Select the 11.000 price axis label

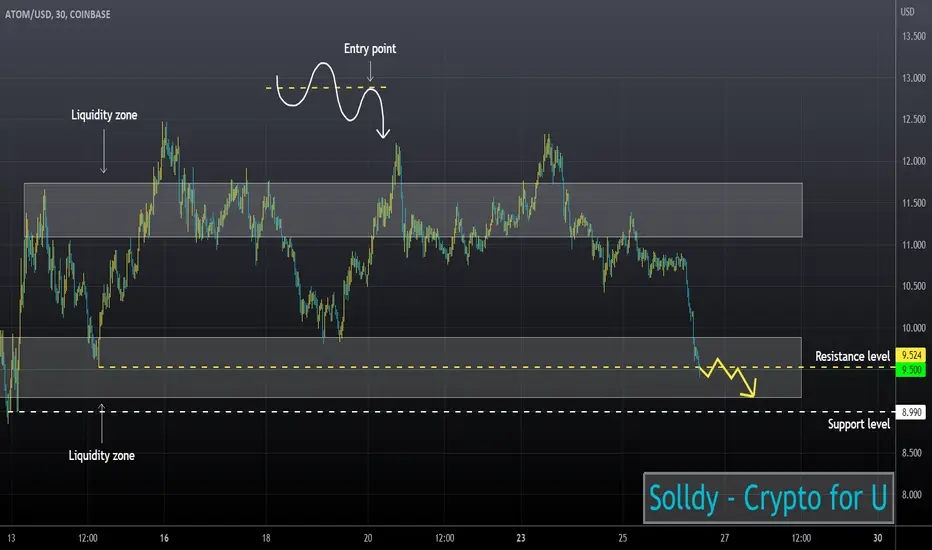[x=914, y=244]
